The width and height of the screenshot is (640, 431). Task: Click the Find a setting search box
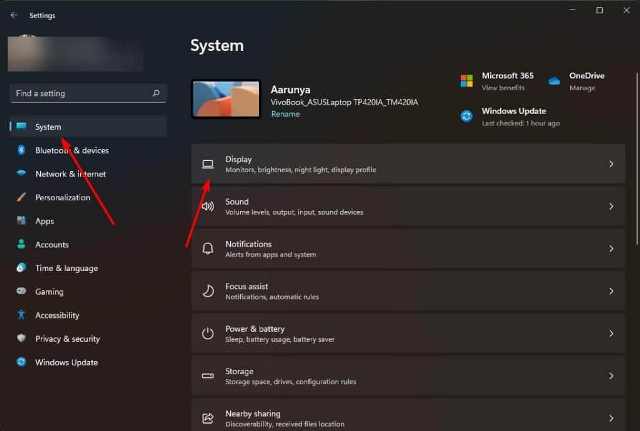tap(88, 93)
